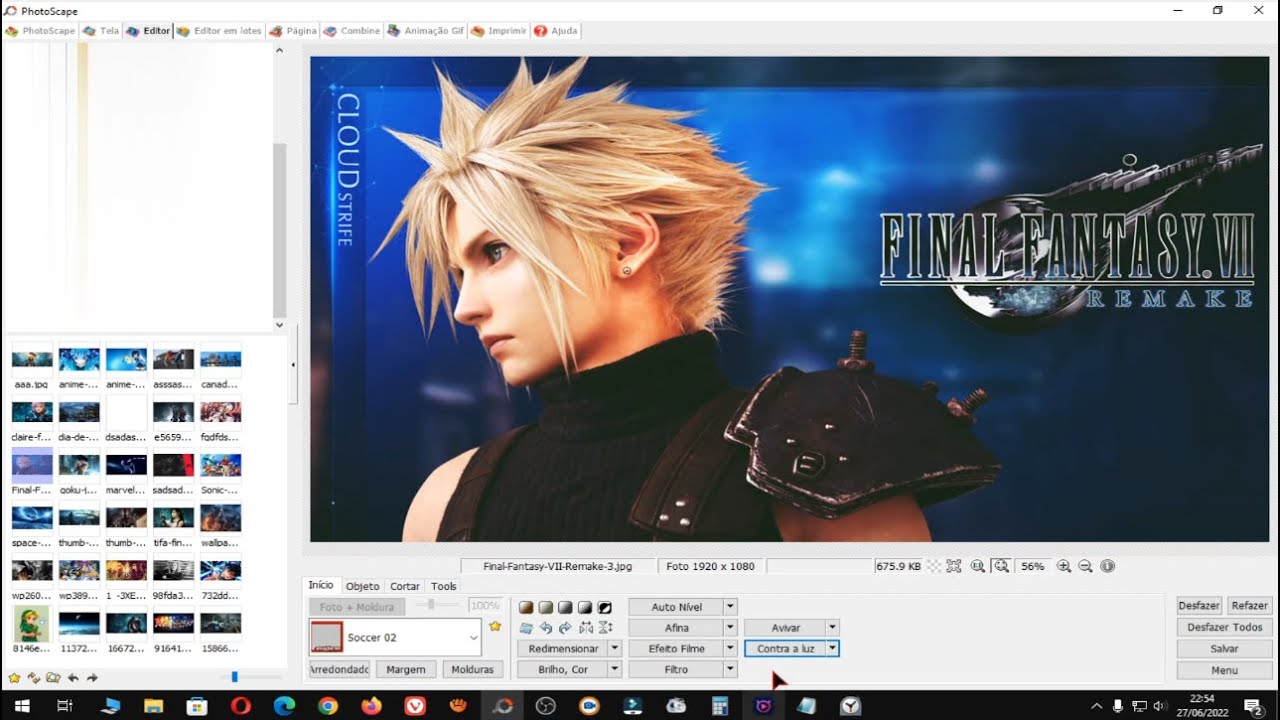Open the Afina dropdown arrow
This screenshot has height=720, width=1280.
point(731,628)
